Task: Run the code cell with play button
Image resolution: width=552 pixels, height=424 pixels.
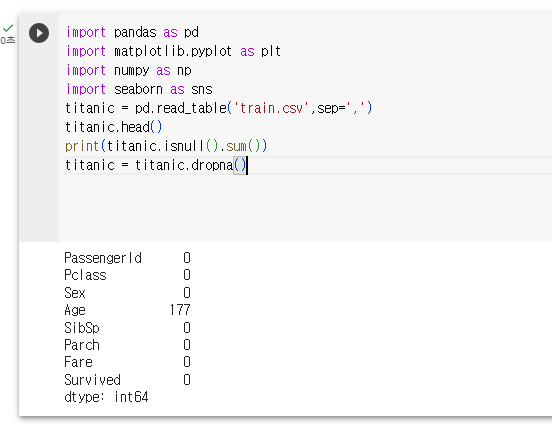Action: [39, 33]
